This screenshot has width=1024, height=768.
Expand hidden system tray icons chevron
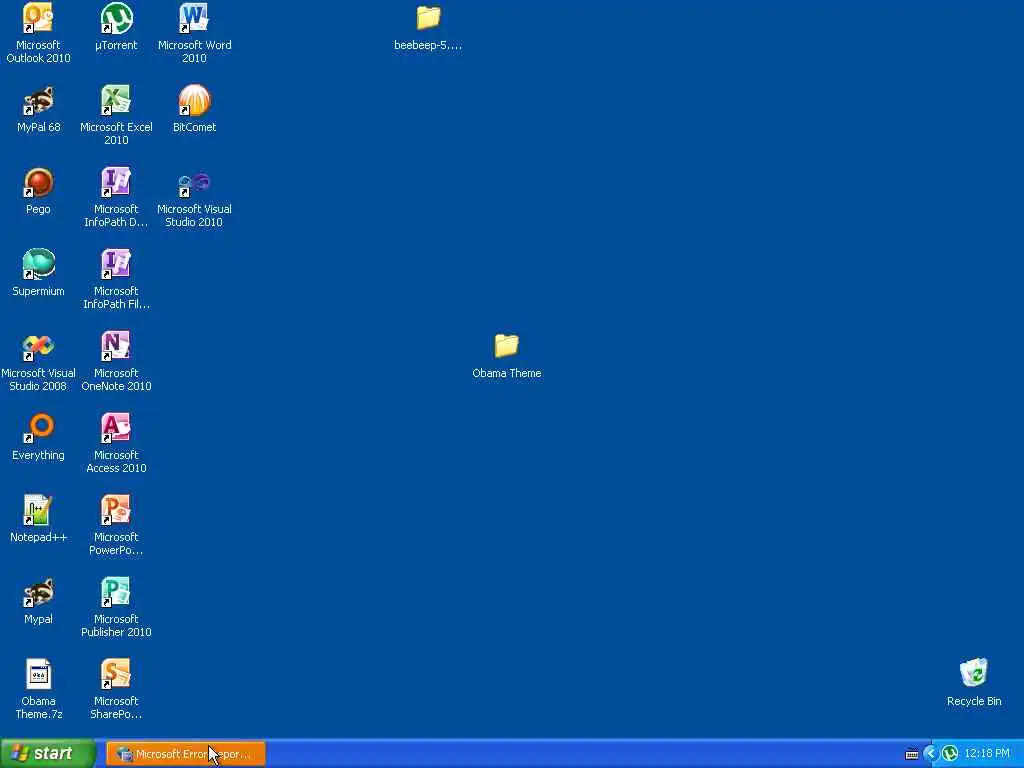931,754
